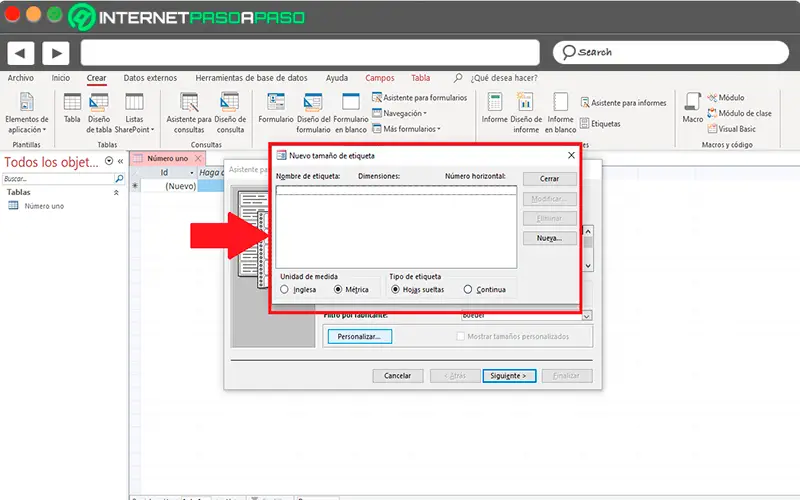Click the Search box at top right
The image size is (800, 500).
(671, 52)
